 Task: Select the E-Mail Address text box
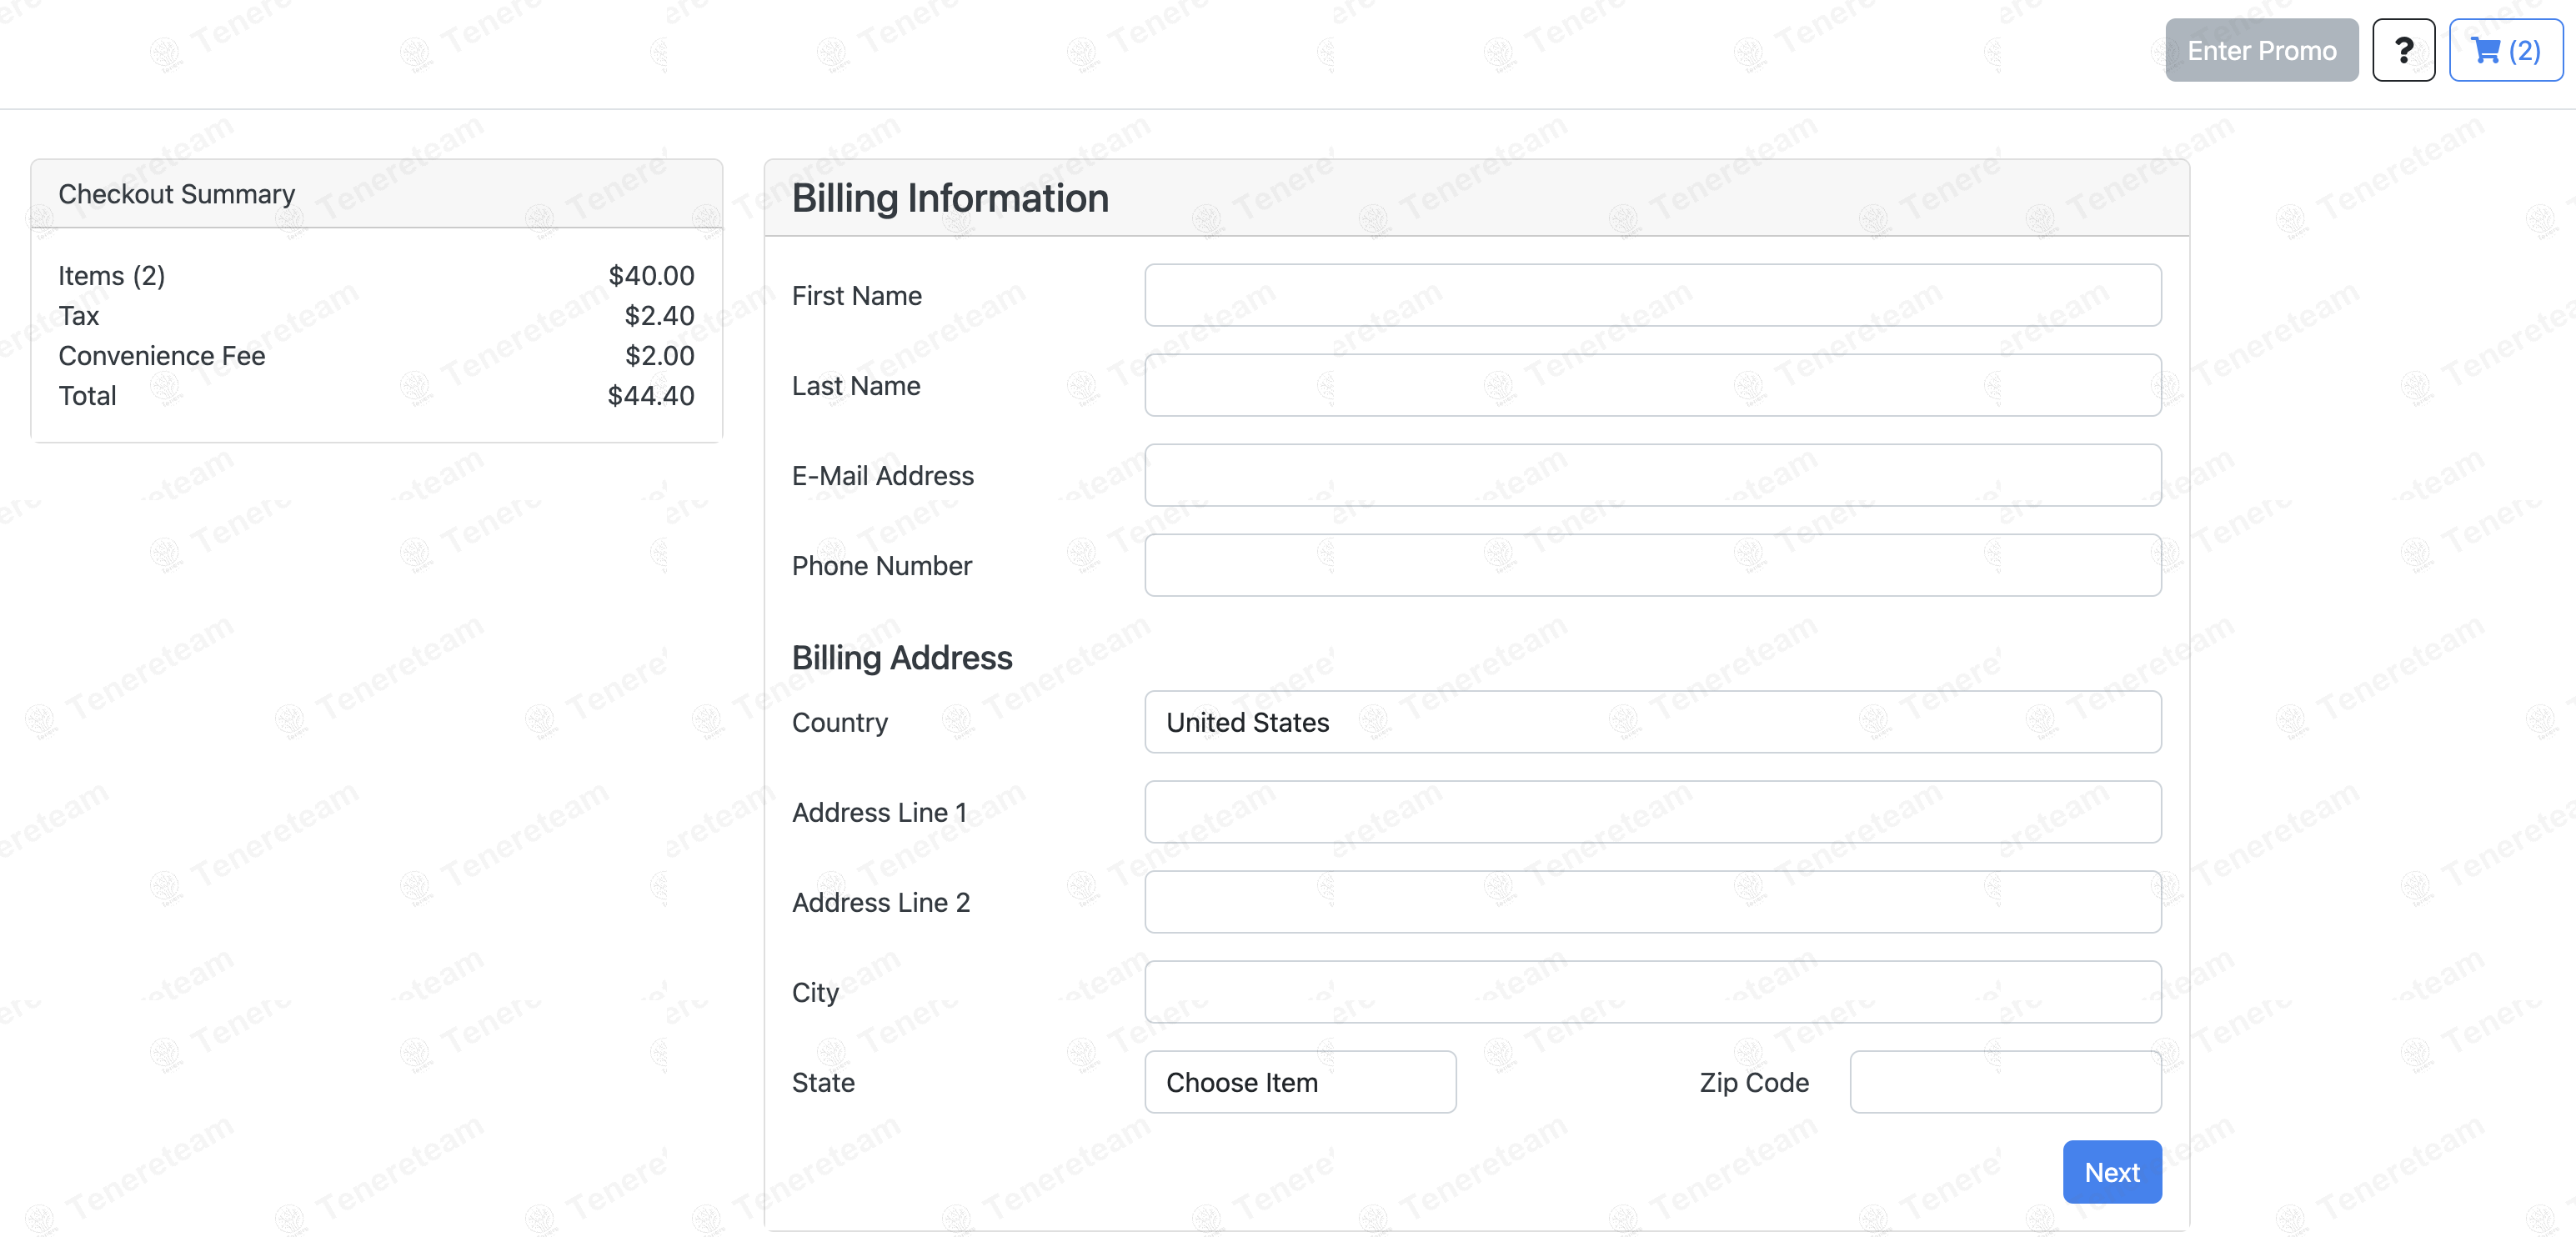[x=1652, y=476]
